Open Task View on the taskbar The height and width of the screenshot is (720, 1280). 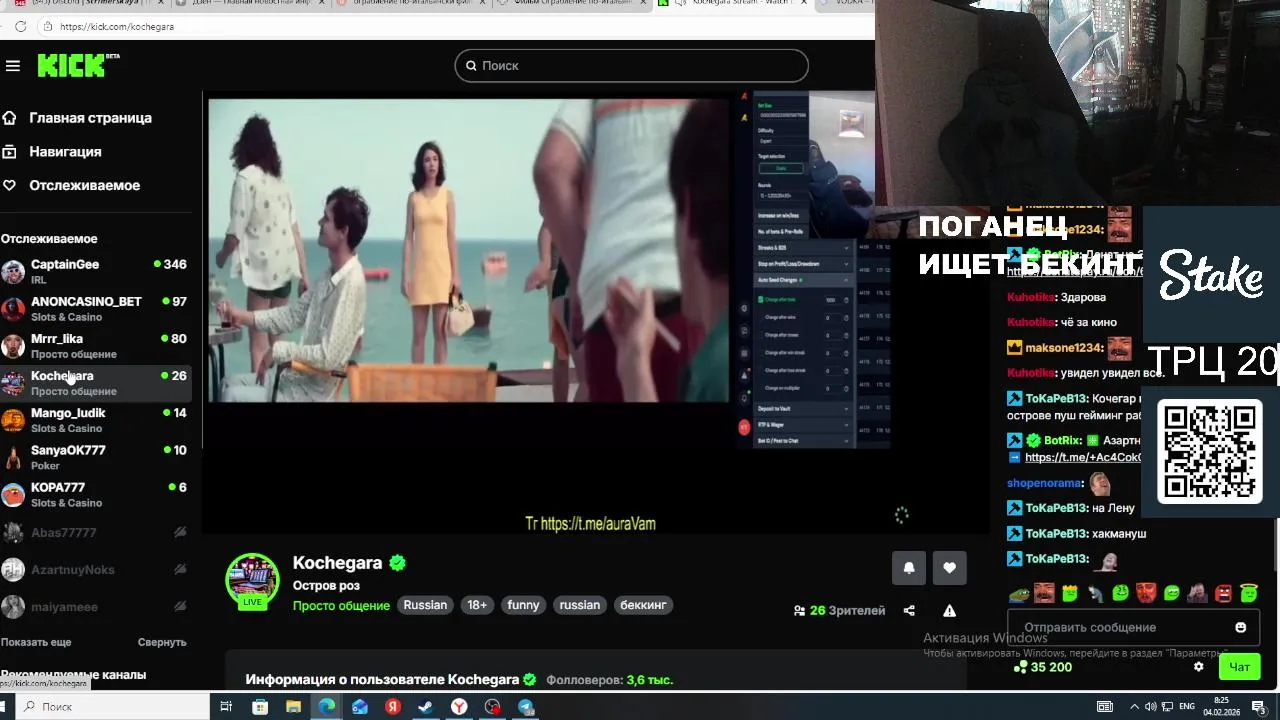coord(226,707)
